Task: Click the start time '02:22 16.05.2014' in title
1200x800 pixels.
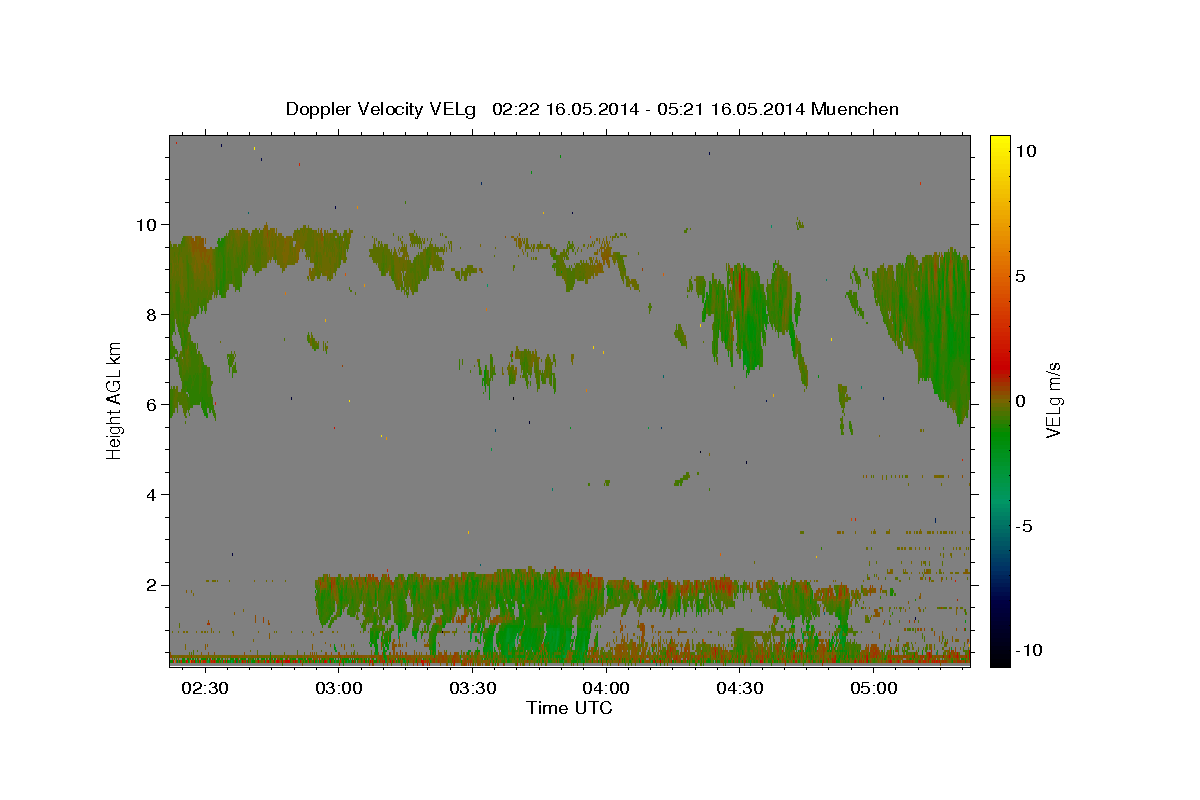Action: [x=563, y=109]
